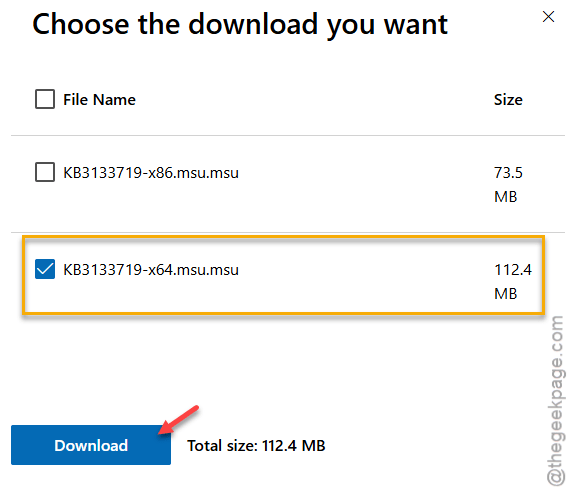Click the divider line below the header row
Image resolution: width=576 pixels, height=499 pixels.
pos(288,136)
